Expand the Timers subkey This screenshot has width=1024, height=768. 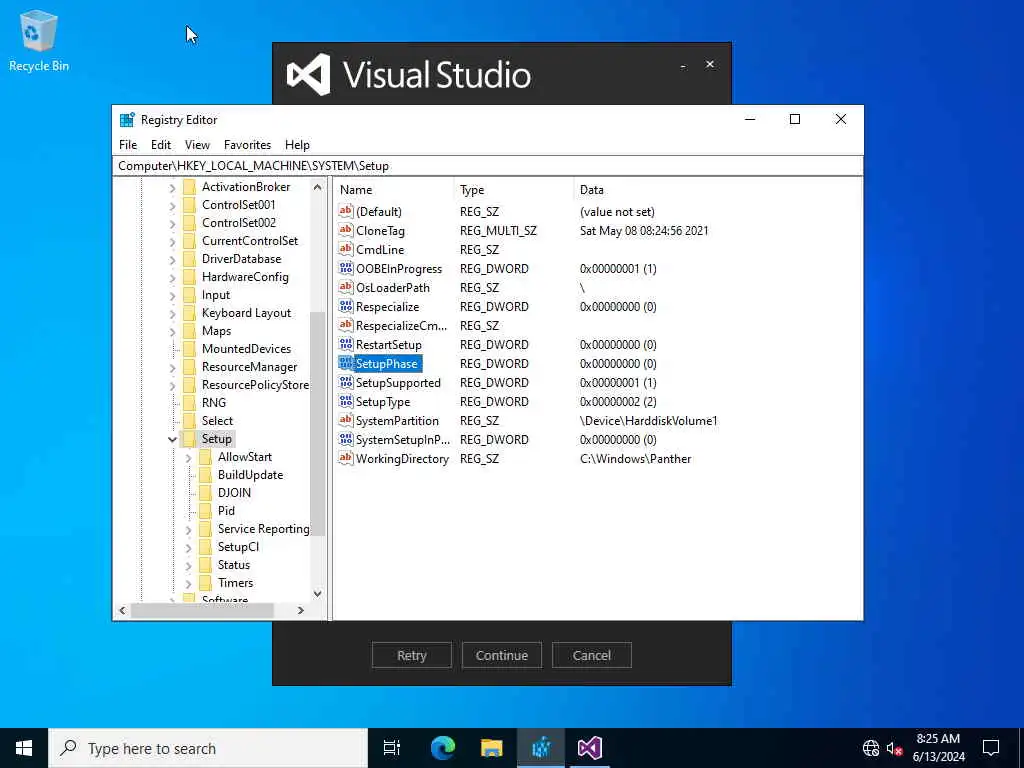(x=189, y=584)
